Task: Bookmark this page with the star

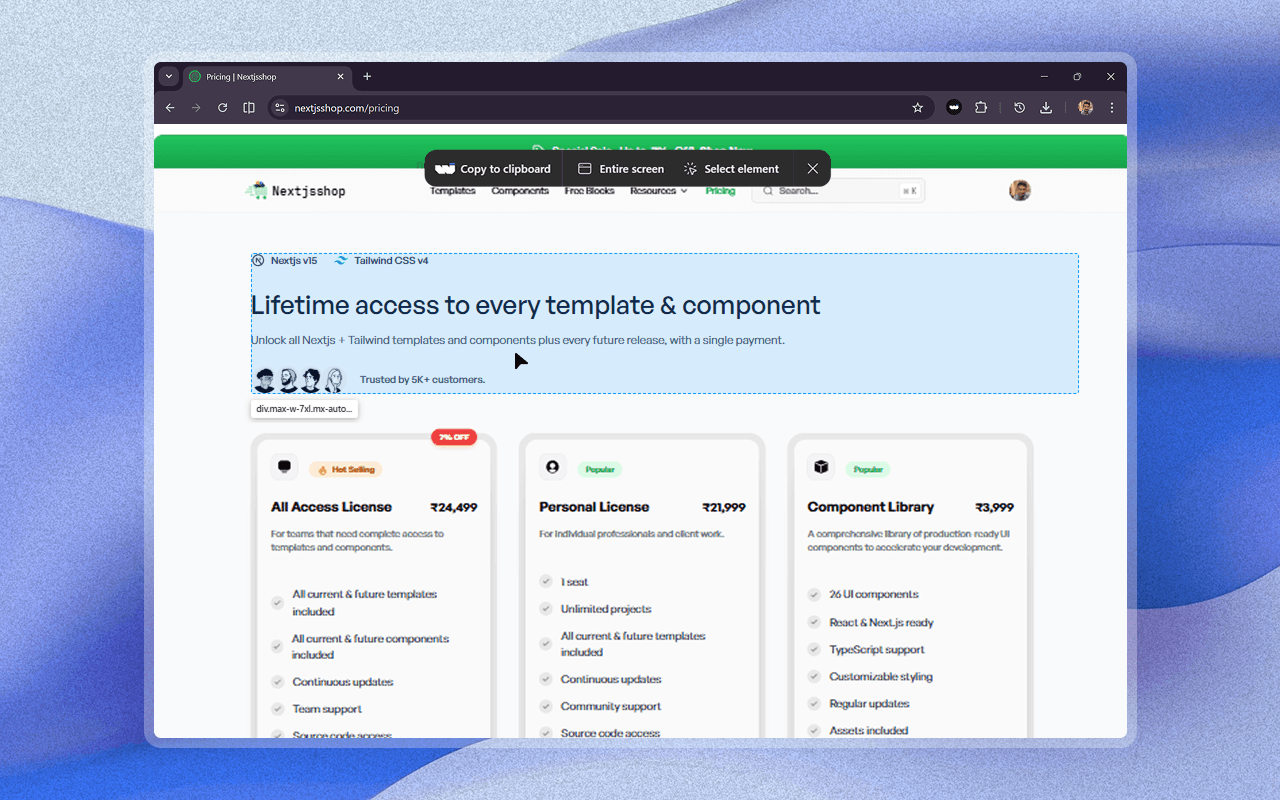Action: coord(917,108)
